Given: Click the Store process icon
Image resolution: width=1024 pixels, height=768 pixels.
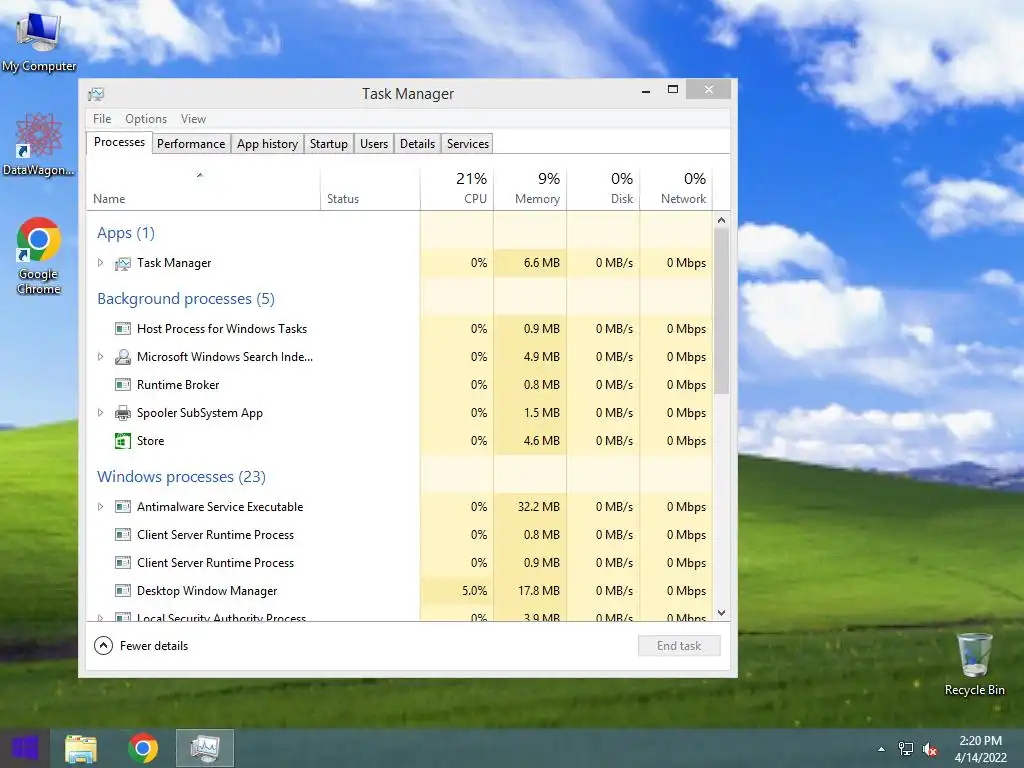Looking at the screenshot, I should click(123, 441).
